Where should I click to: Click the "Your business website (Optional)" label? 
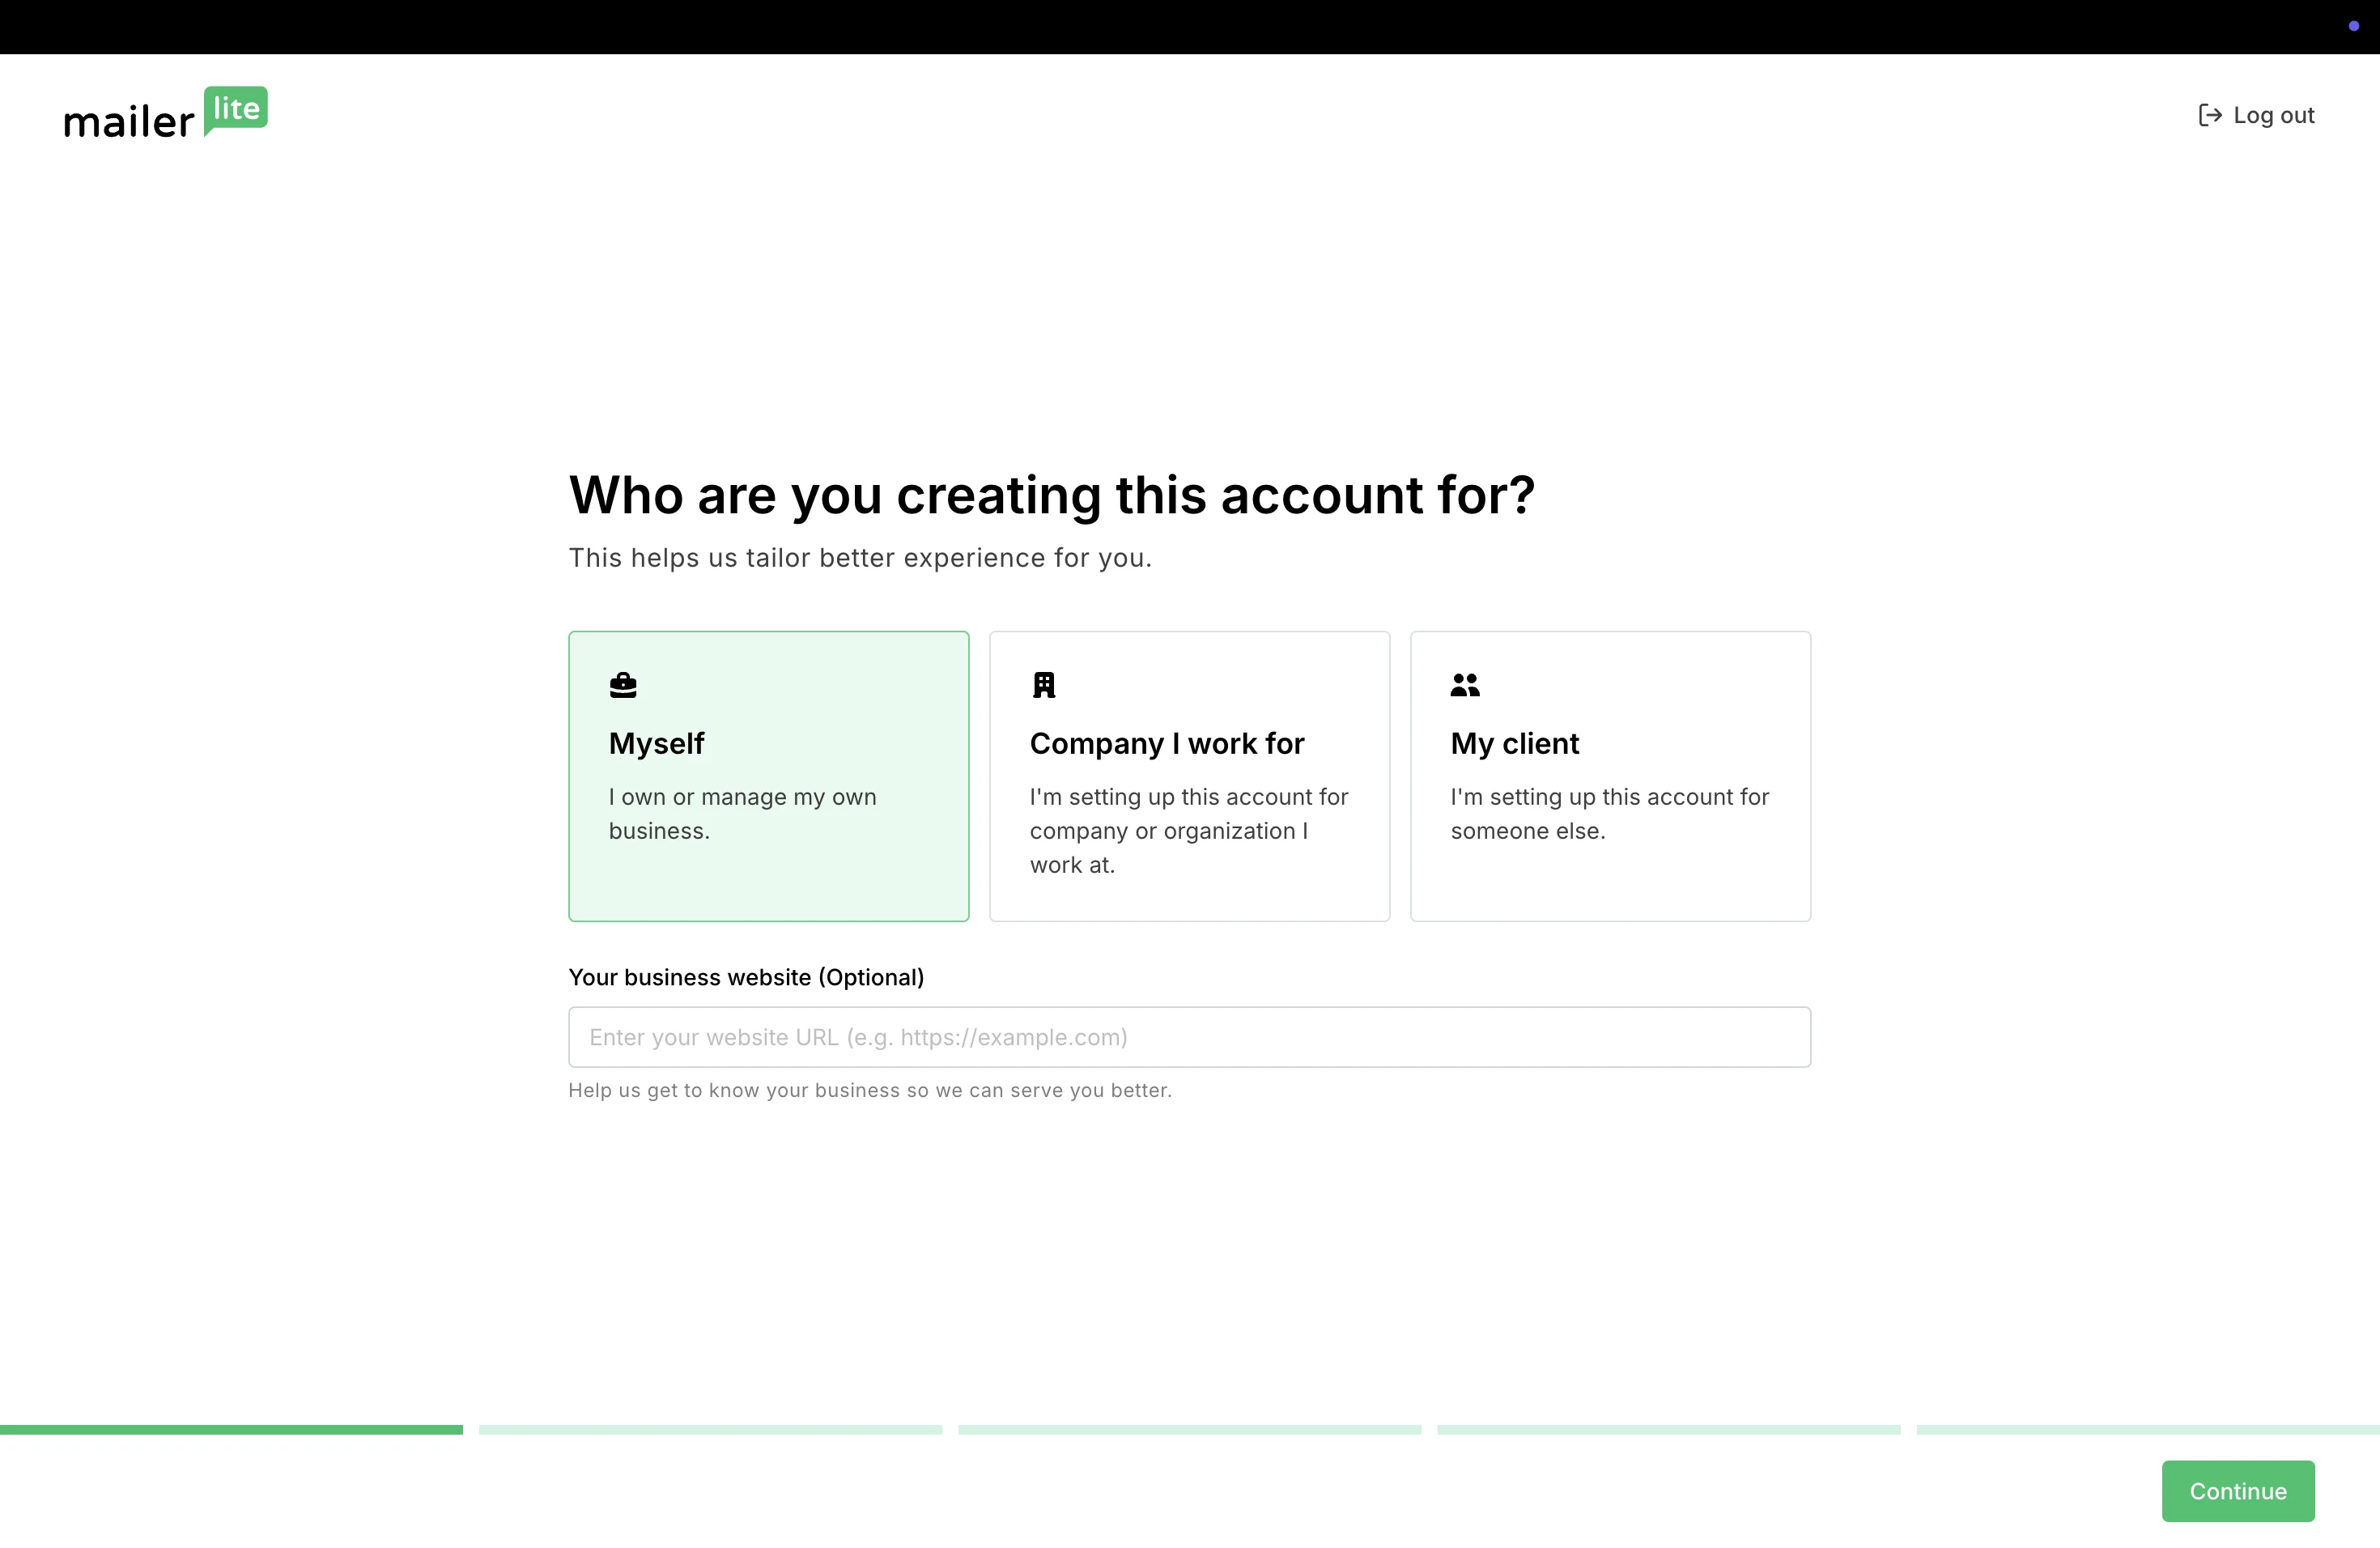(x=746, y=977)
